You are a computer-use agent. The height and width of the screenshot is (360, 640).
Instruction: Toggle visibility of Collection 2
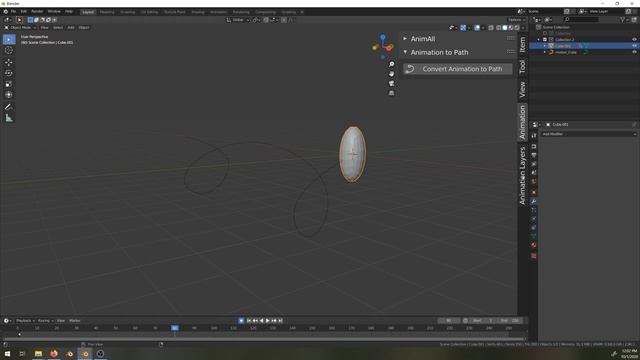pyautogui.click(x=634, y=40)
